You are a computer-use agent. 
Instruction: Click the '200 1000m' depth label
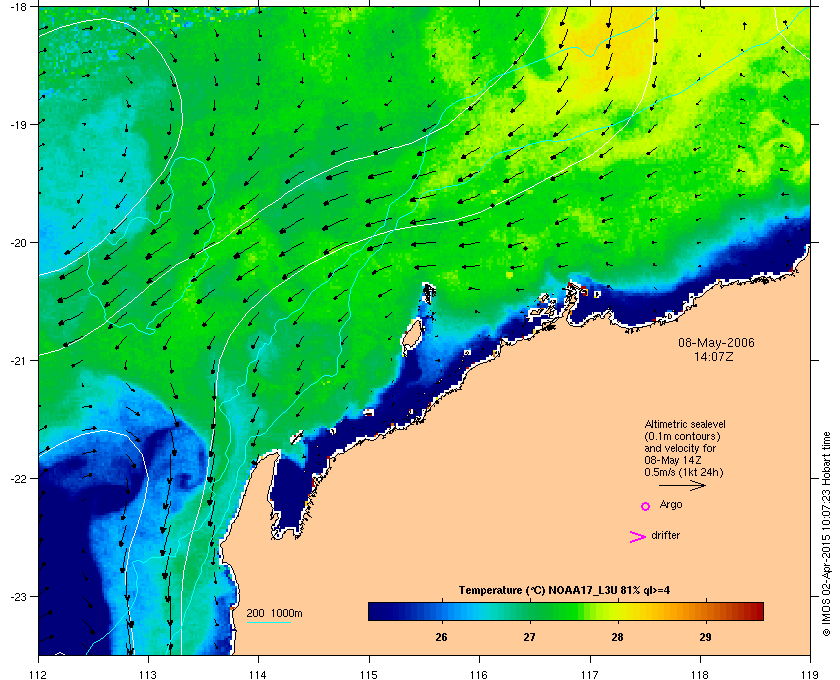(x=274, y=614)
